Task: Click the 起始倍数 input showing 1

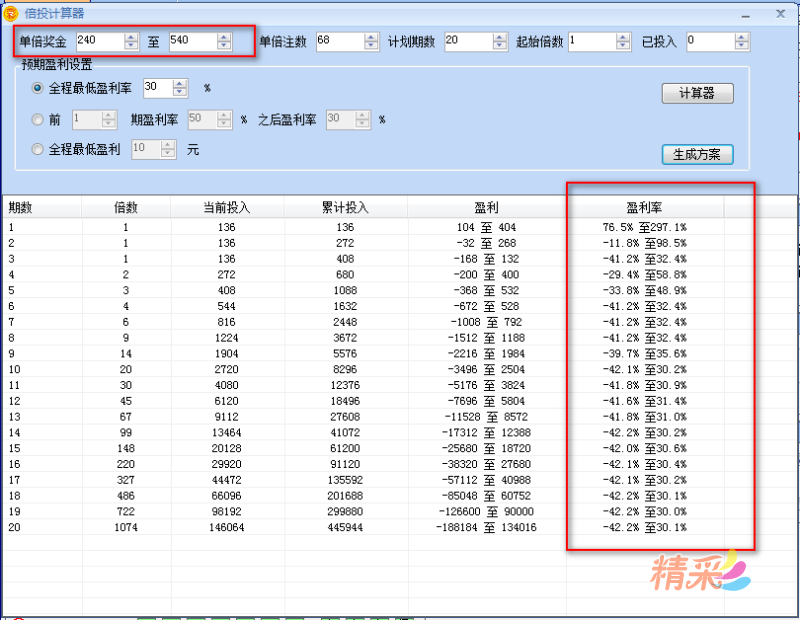Action: click(593, 41)
